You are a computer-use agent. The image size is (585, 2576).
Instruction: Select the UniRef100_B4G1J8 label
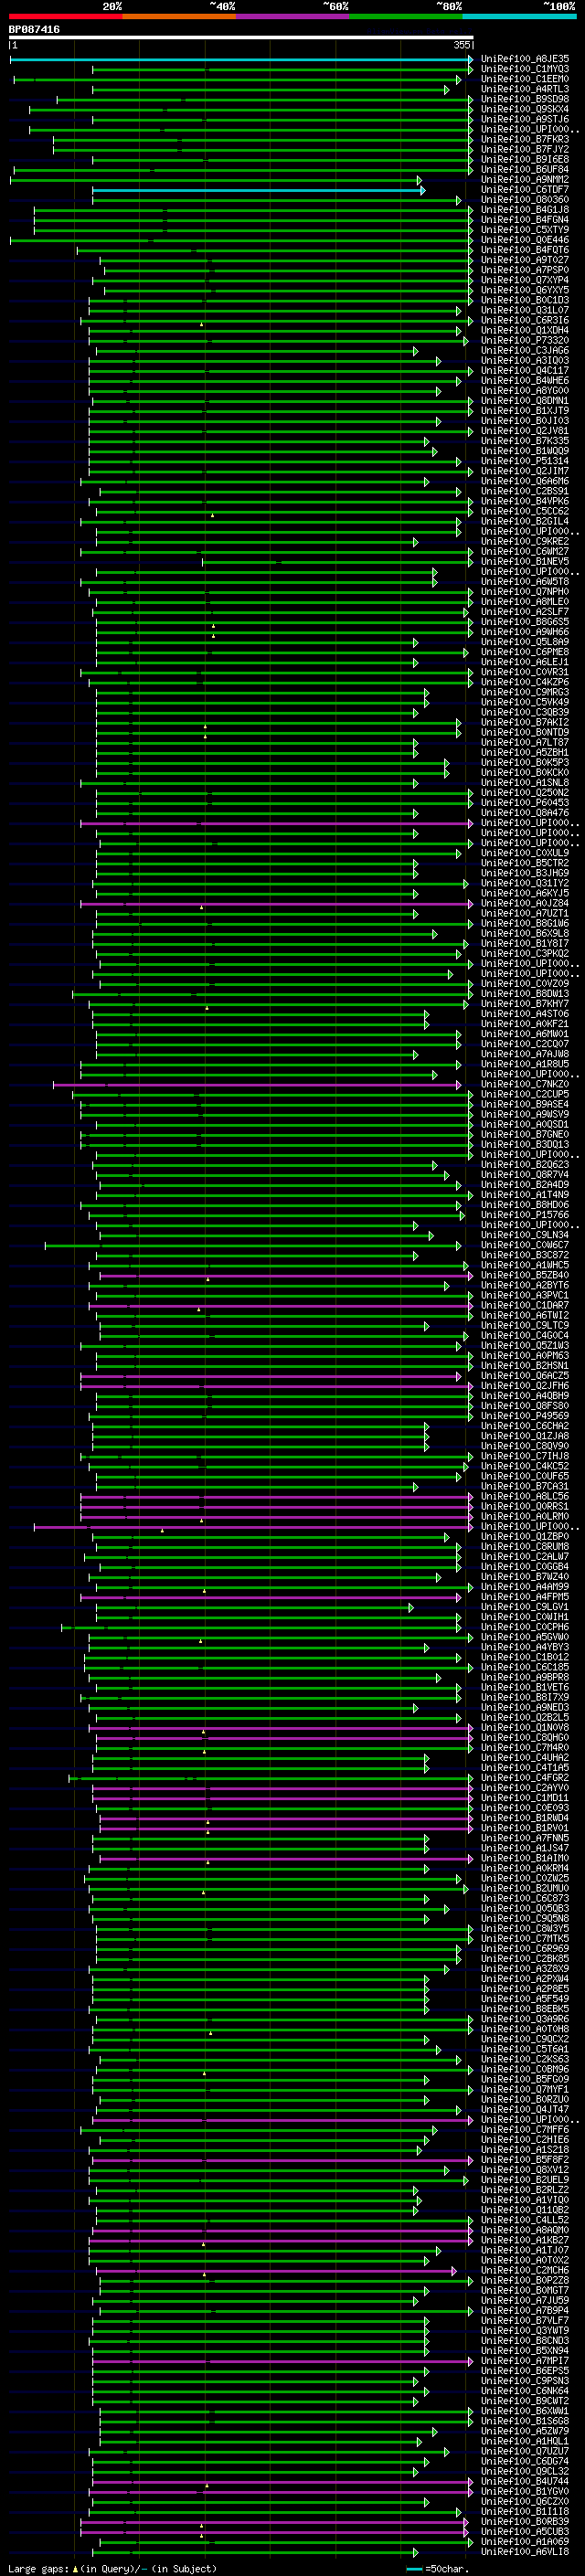click(x=525, y=210)
